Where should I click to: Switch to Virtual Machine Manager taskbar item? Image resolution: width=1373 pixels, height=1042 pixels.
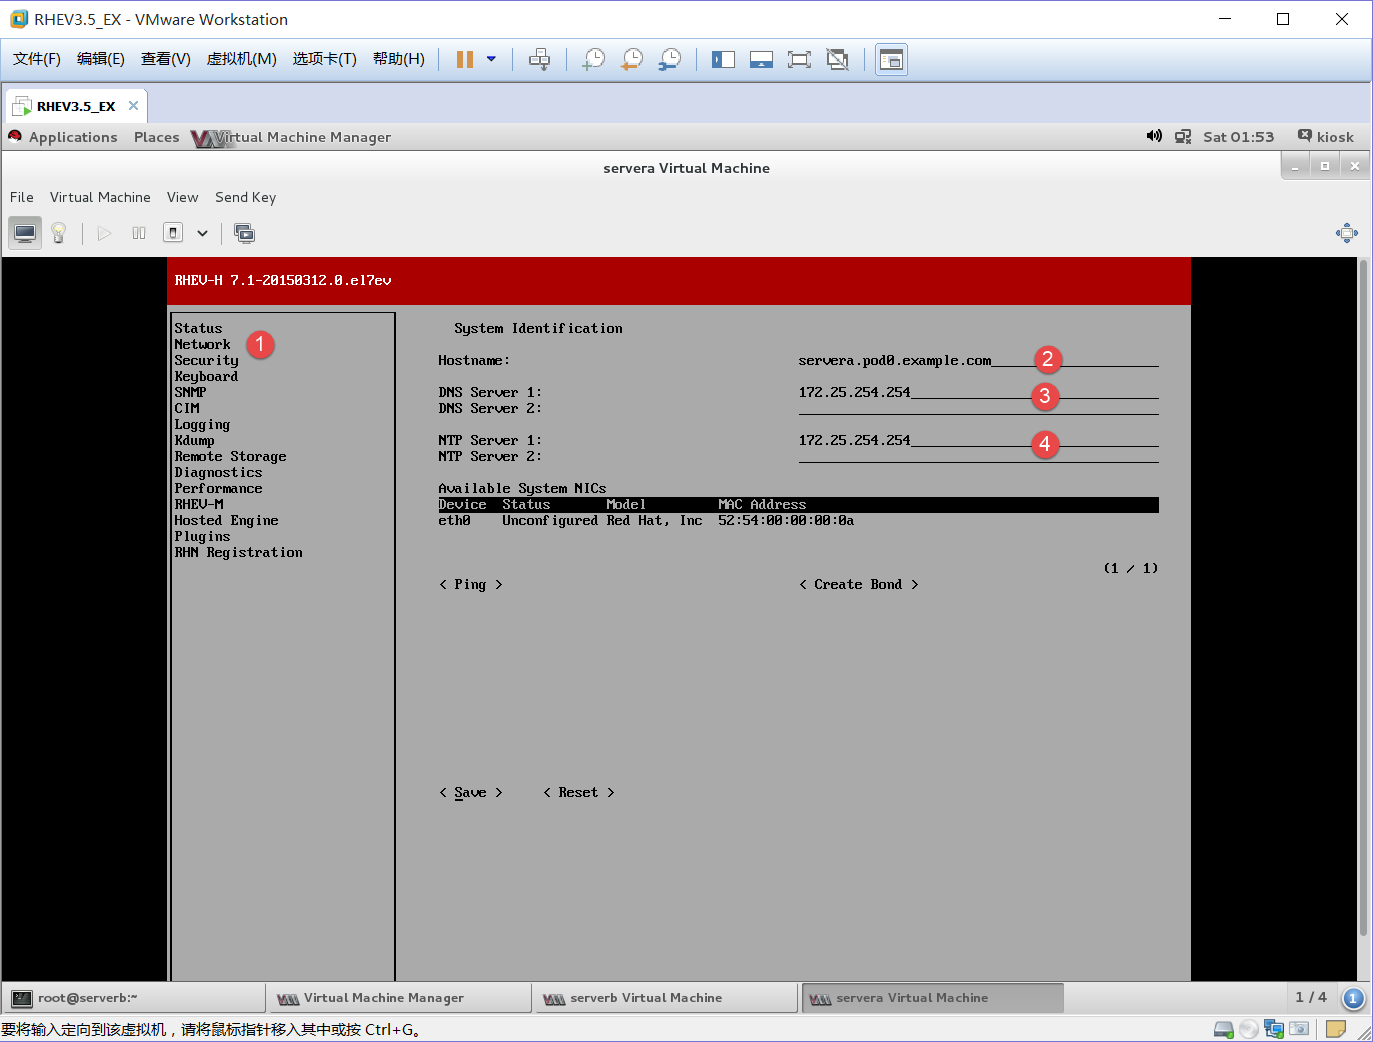[399, 998]
